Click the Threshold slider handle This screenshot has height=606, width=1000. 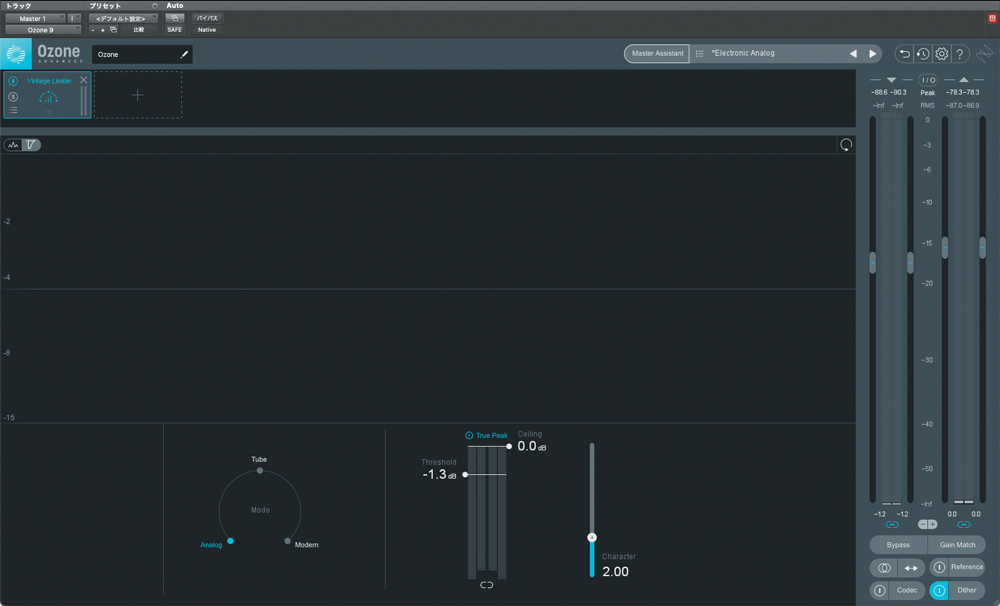[465, 475]
